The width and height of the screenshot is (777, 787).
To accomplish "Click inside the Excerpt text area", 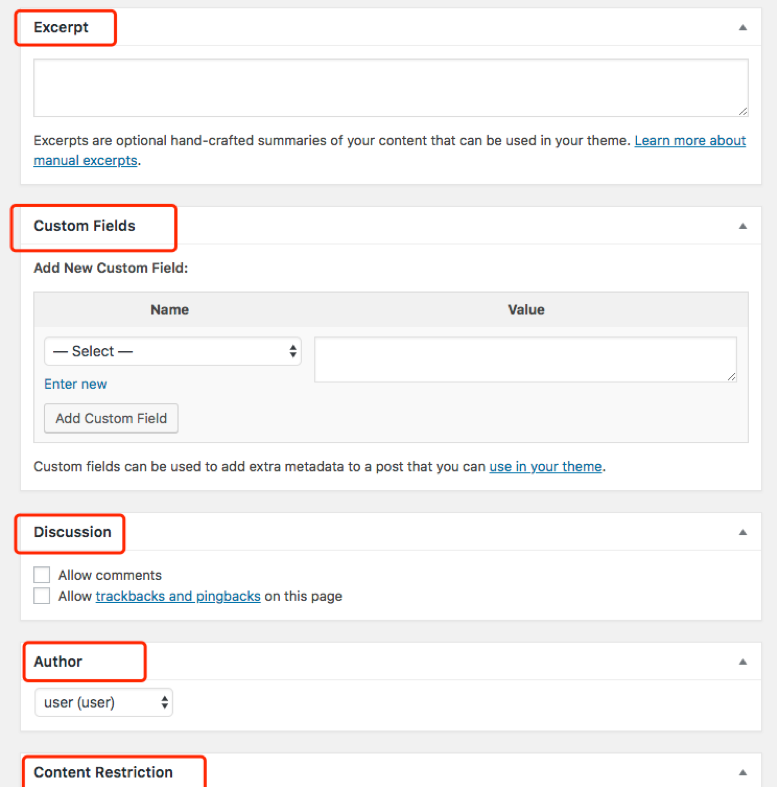I will (x=390, y=88).
